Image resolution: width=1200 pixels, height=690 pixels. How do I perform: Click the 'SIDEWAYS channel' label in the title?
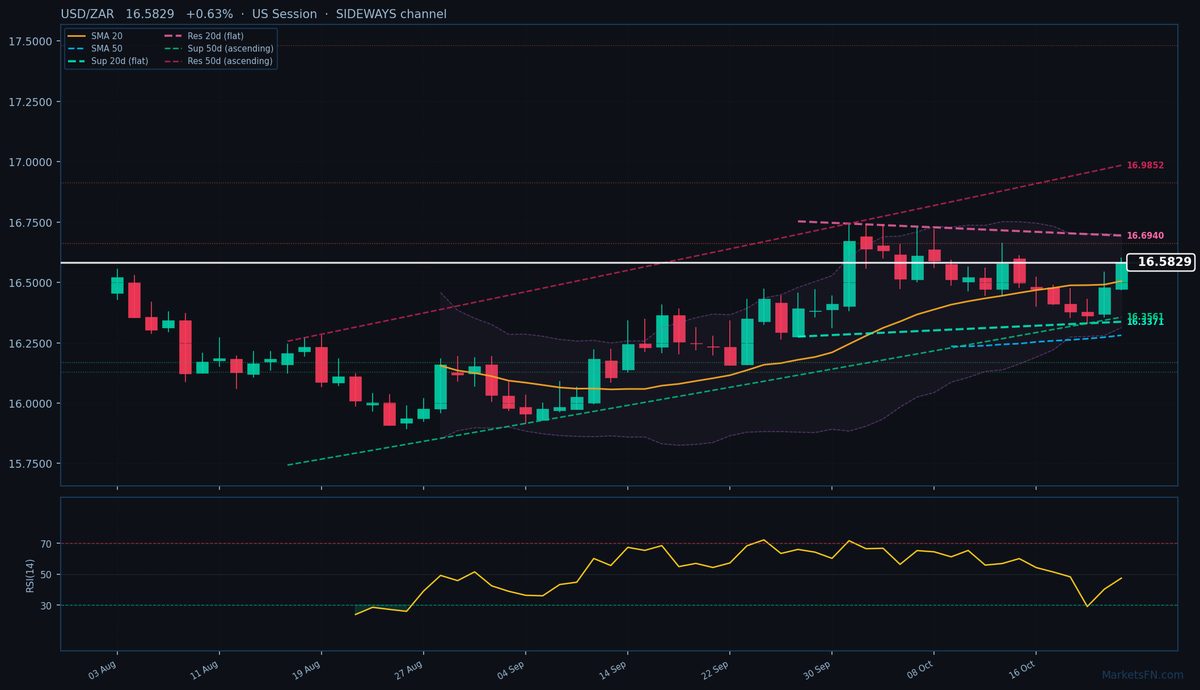click(x=390, y=14)
